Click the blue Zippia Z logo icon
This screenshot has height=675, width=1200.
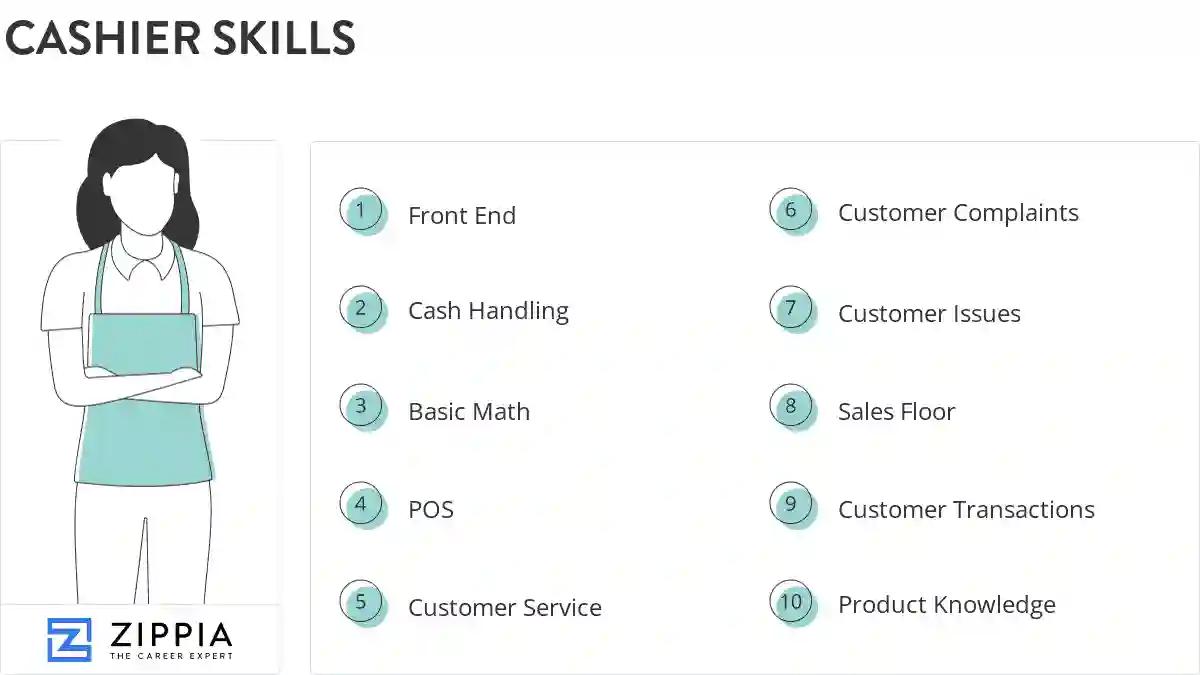point(69,639)
